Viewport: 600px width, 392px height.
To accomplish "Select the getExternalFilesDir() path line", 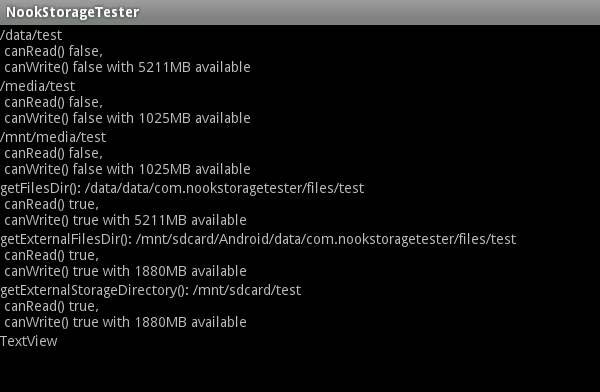I will point(258,239).
